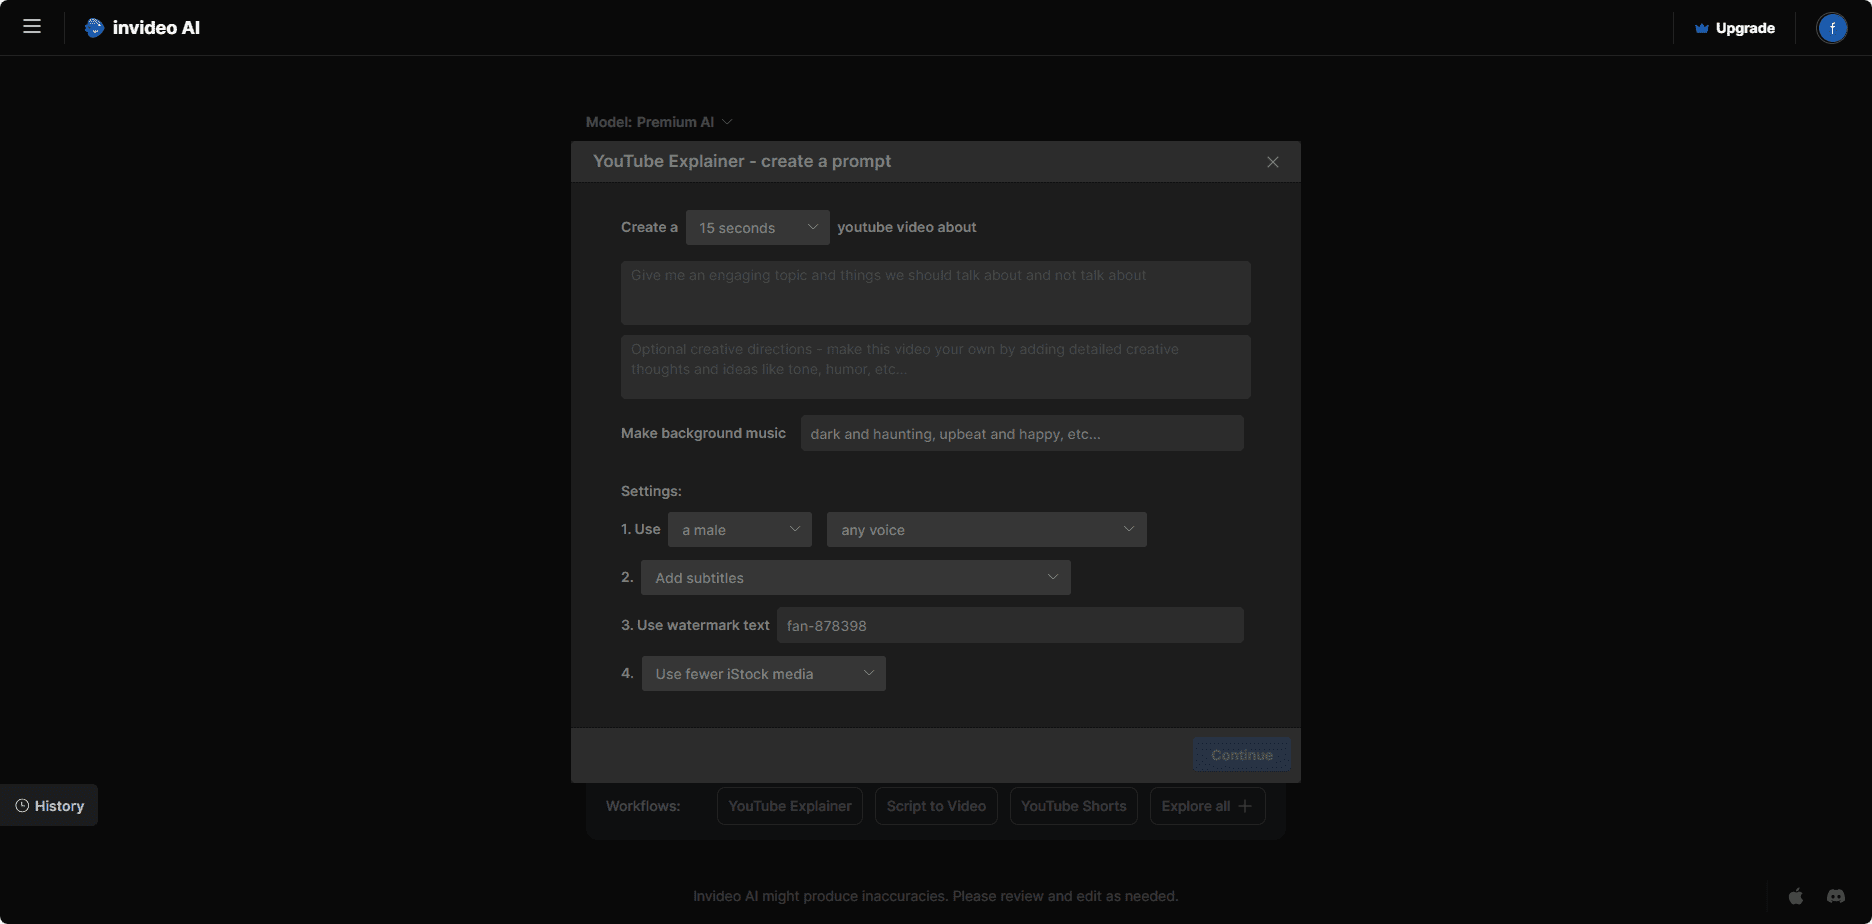Click the engaging topic text area
1872x924 pixels.
click(x=936, y=293)
